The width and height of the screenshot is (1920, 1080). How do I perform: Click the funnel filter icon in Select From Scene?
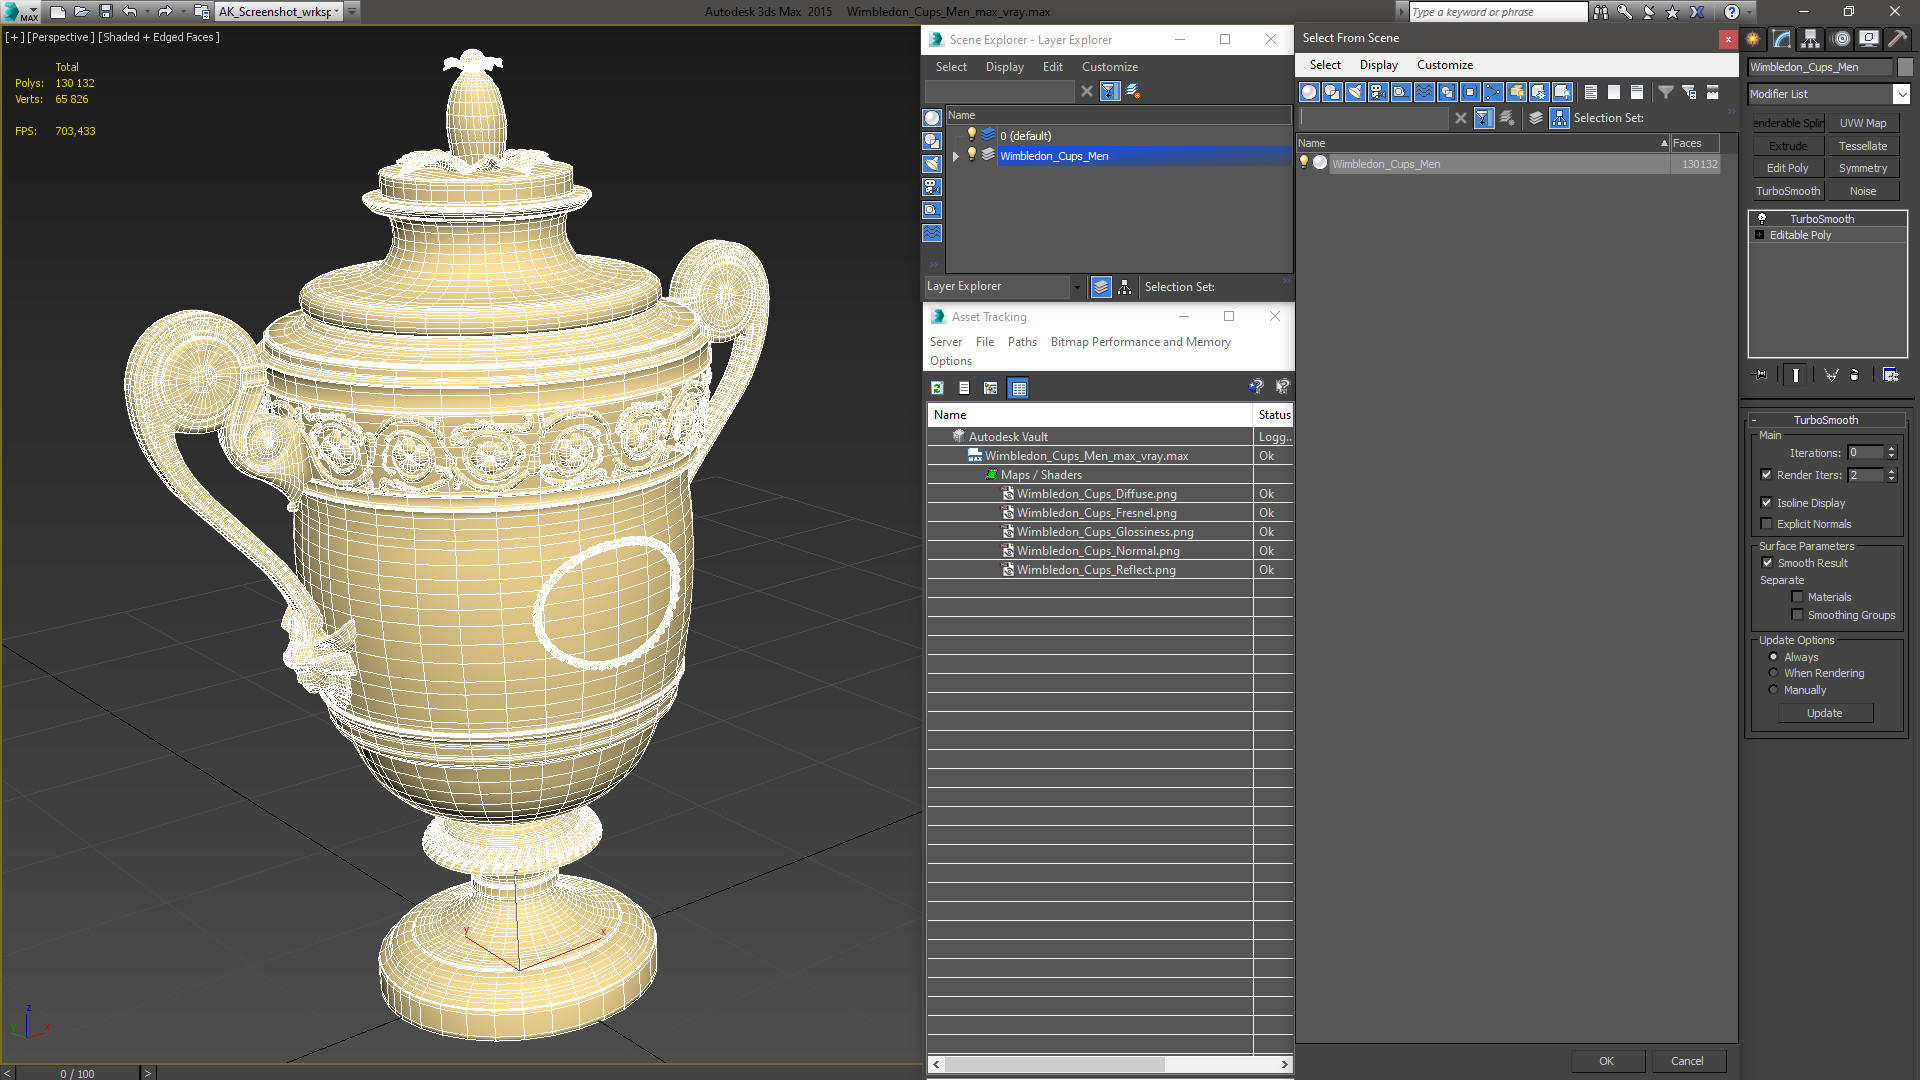(x=1666, y=92)
